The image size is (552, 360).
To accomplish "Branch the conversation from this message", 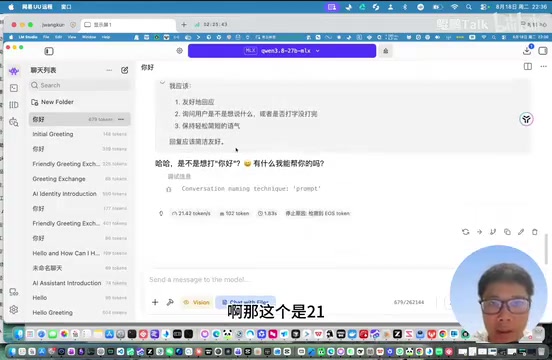I will tap(493, 232).
